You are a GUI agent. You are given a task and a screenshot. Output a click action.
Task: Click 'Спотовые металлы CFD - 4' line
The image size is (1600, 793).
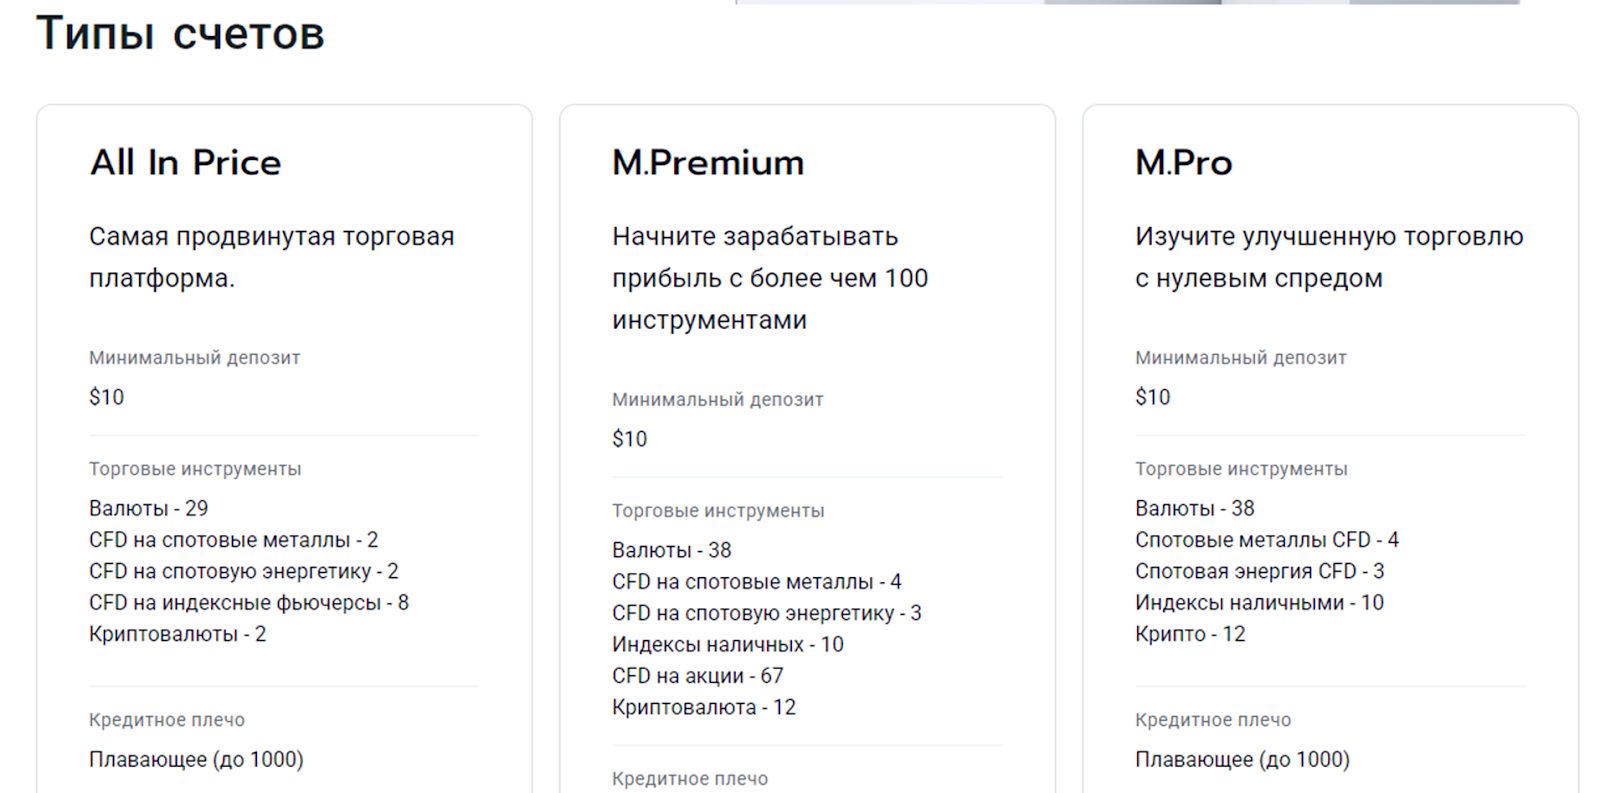(1267, 540)
